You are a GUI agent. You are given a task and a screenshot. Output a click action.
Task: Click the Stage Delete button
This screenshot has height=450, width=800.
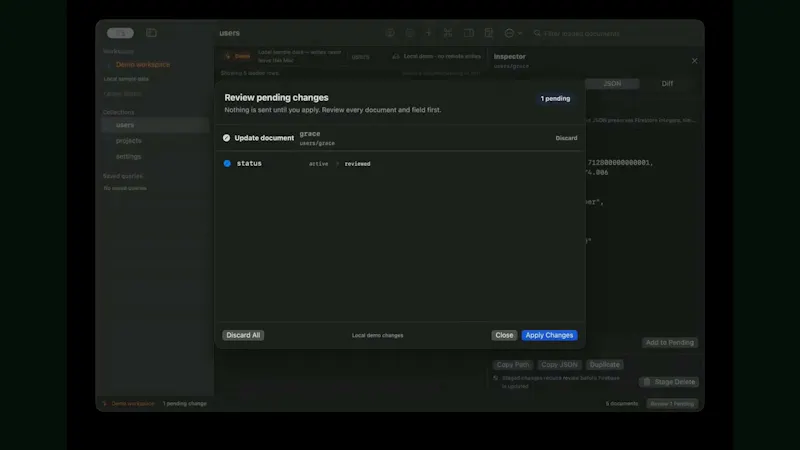(669, 382)
